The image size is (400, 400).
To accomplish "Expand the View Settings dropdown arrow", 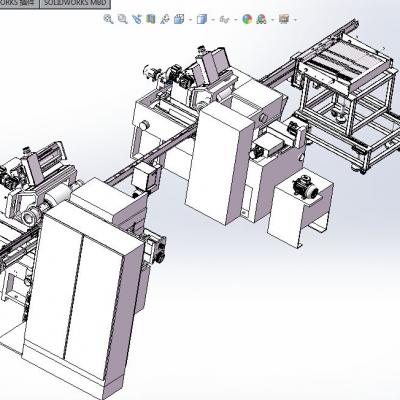I will tap(295, 20).
